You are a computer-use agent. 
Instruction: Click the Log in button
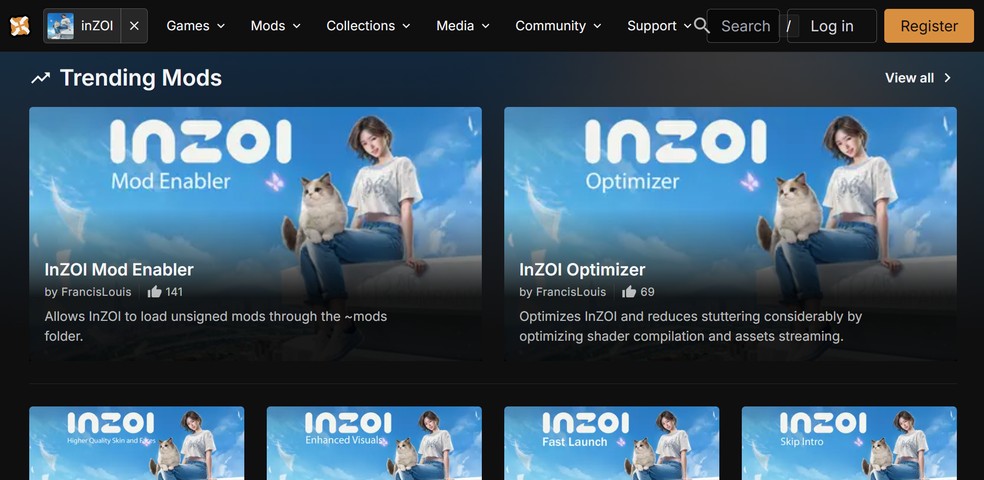[832, 26]
